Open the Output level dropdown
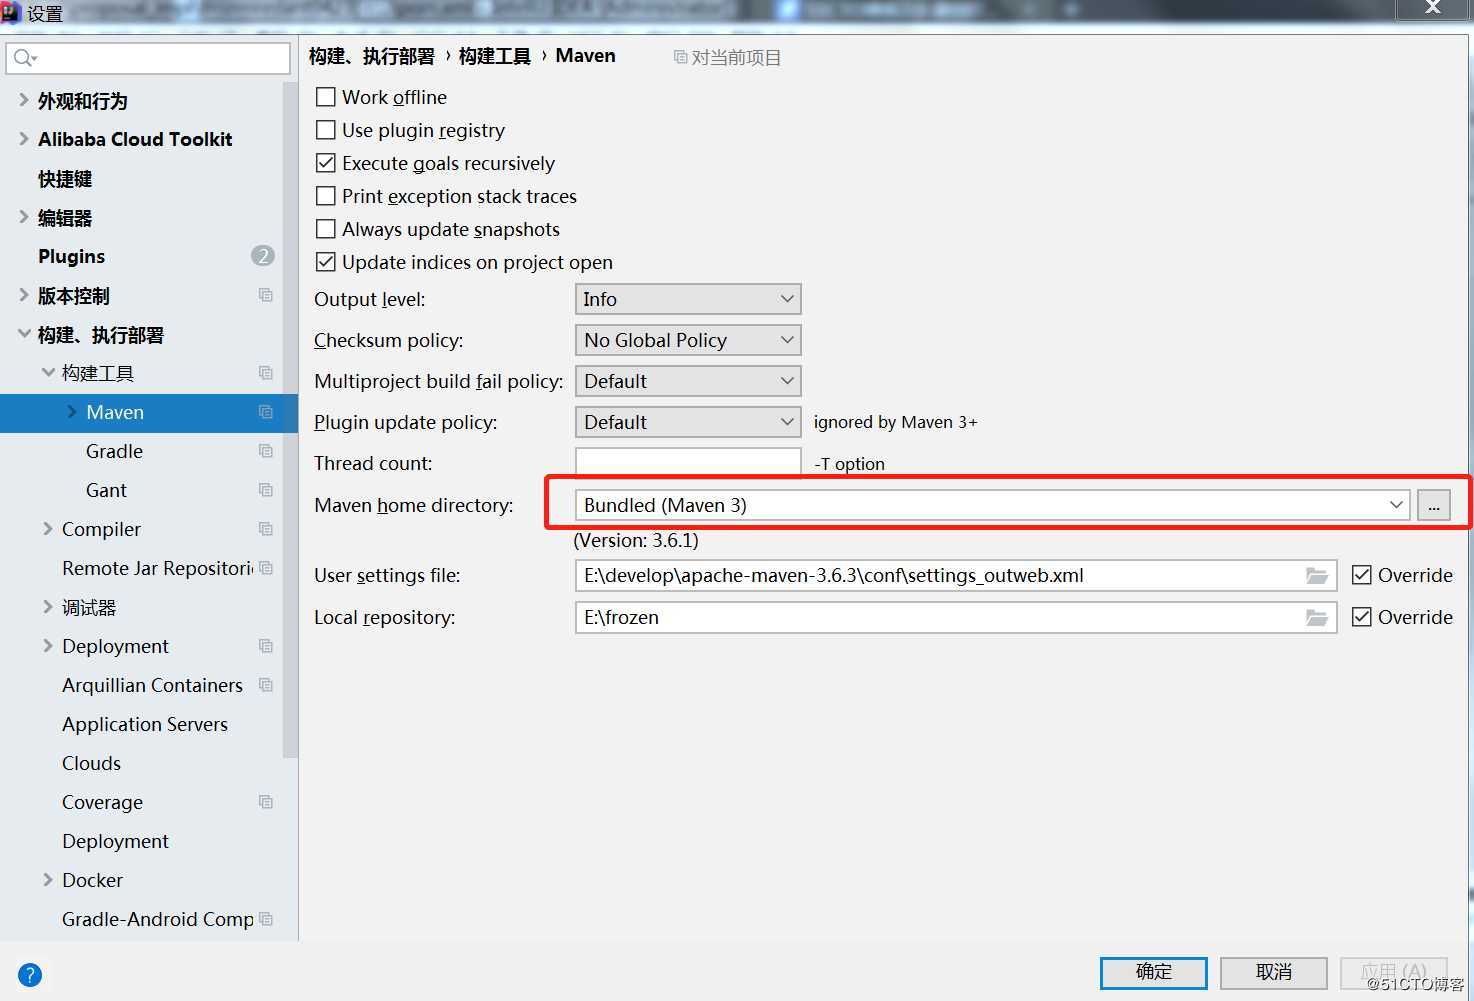The image size is (1474, 1001). tap(688, 299)
